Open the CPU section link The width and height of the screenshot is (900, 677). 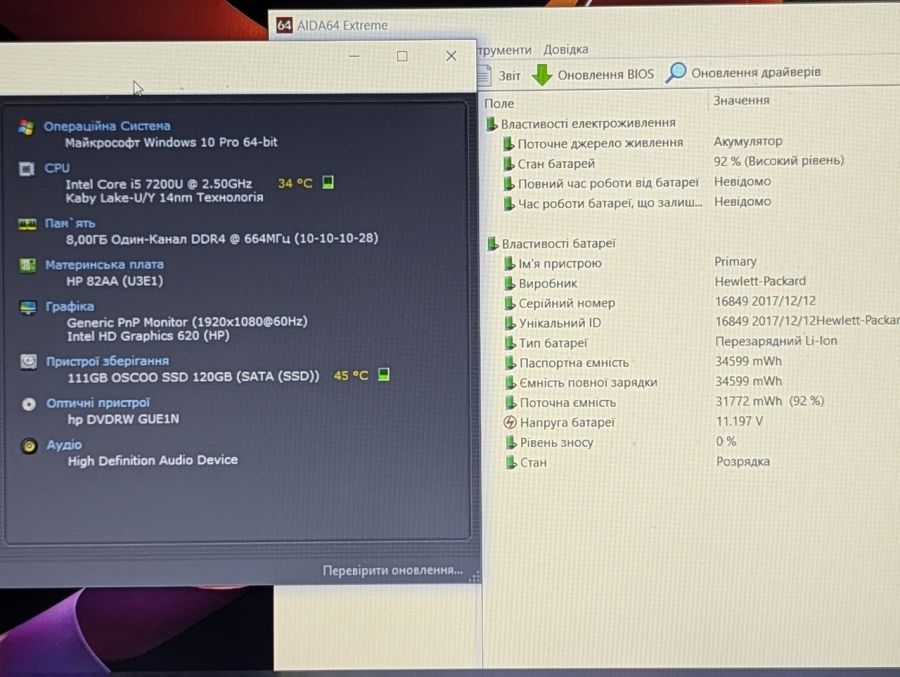click(57, 168)
